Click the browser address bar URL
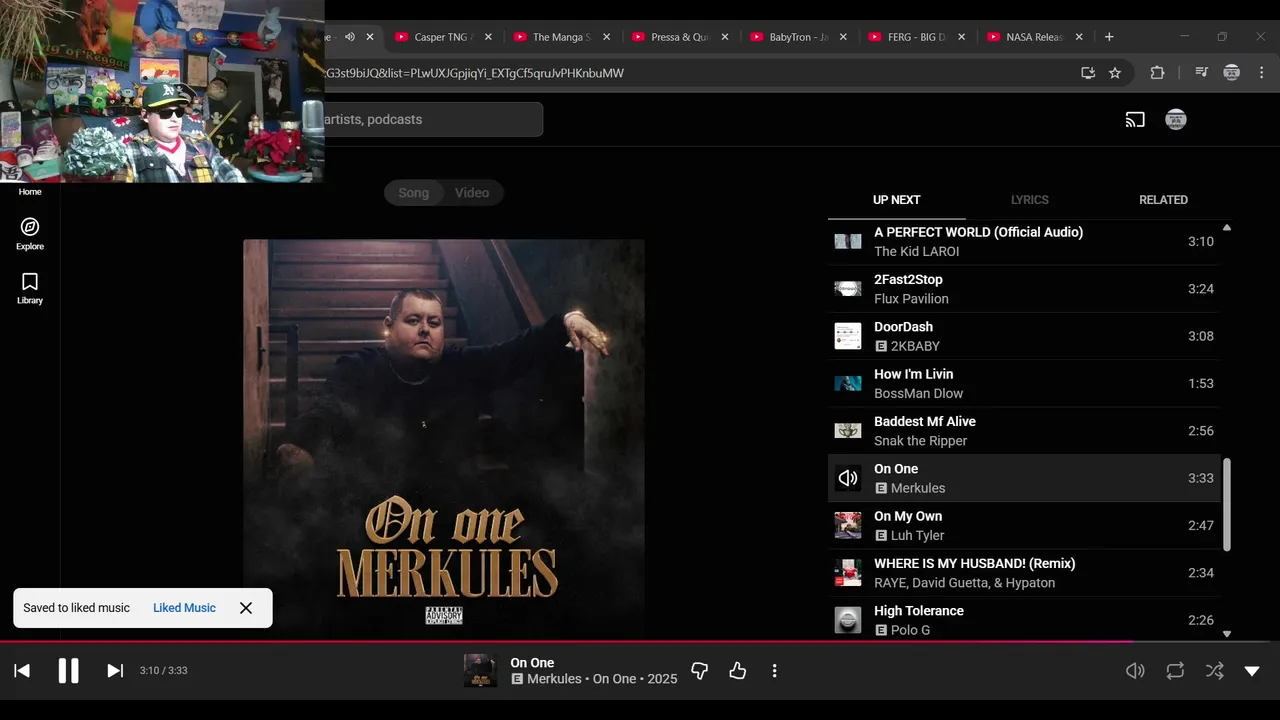Image resolution: width=1280 pixels, height=720 pixels. pos(474,73)
